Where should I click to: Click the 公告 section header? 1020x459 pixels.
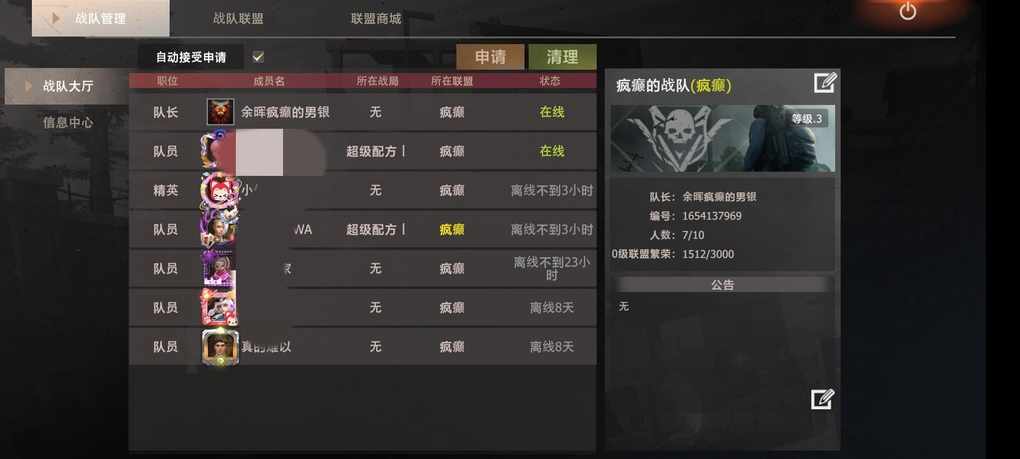(723, 285)
